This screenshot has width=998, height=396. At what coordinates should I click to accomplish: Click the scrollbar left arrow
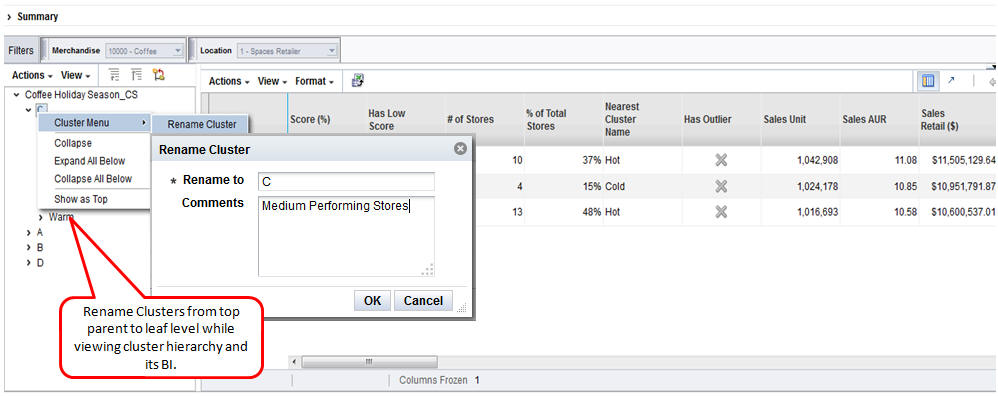click(x=294, y=362)
